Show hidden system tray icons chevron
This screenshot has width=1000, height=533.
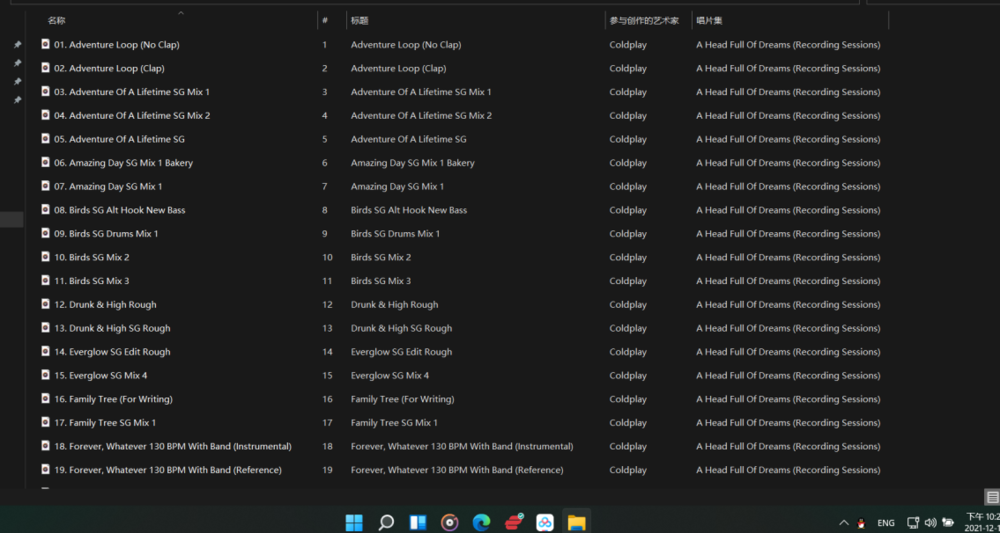coord(844,523)
